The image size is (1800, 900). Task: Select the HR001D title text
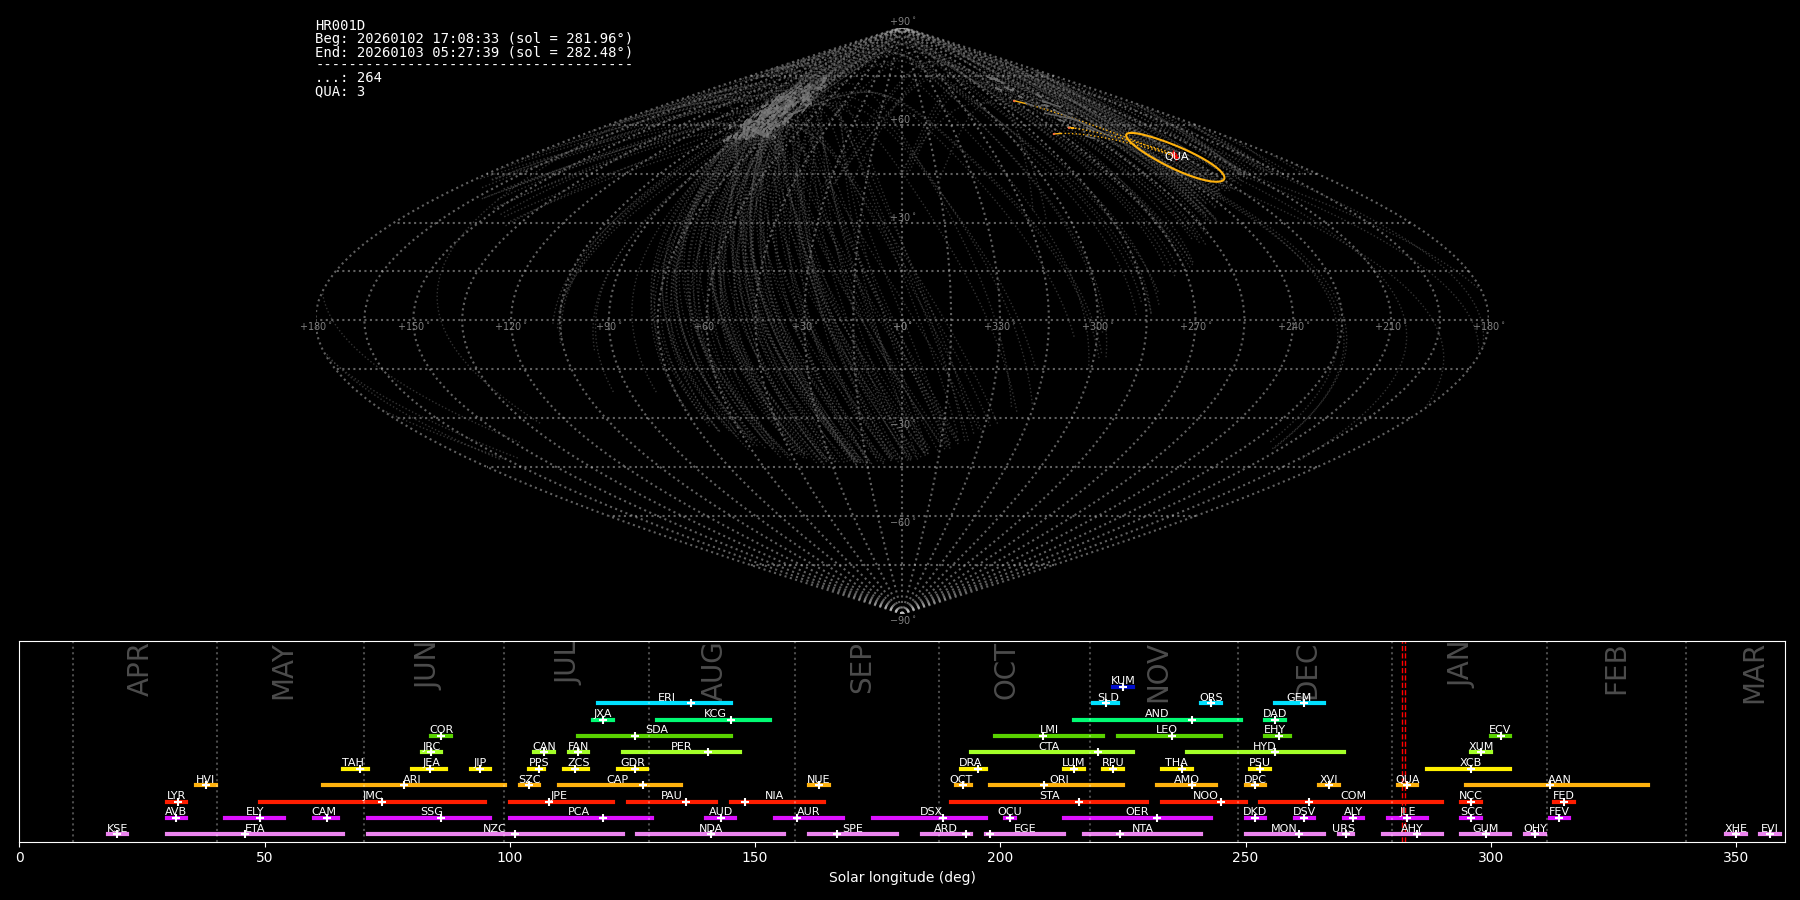pyautogui.click(x=340, y=26)
